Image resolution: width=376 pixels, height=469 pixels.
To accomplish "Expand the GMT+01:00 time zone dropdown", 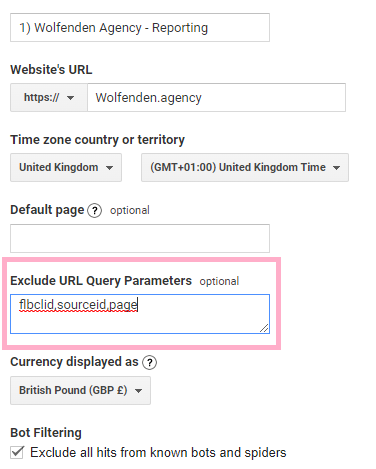I will click(x=245, y=167).
